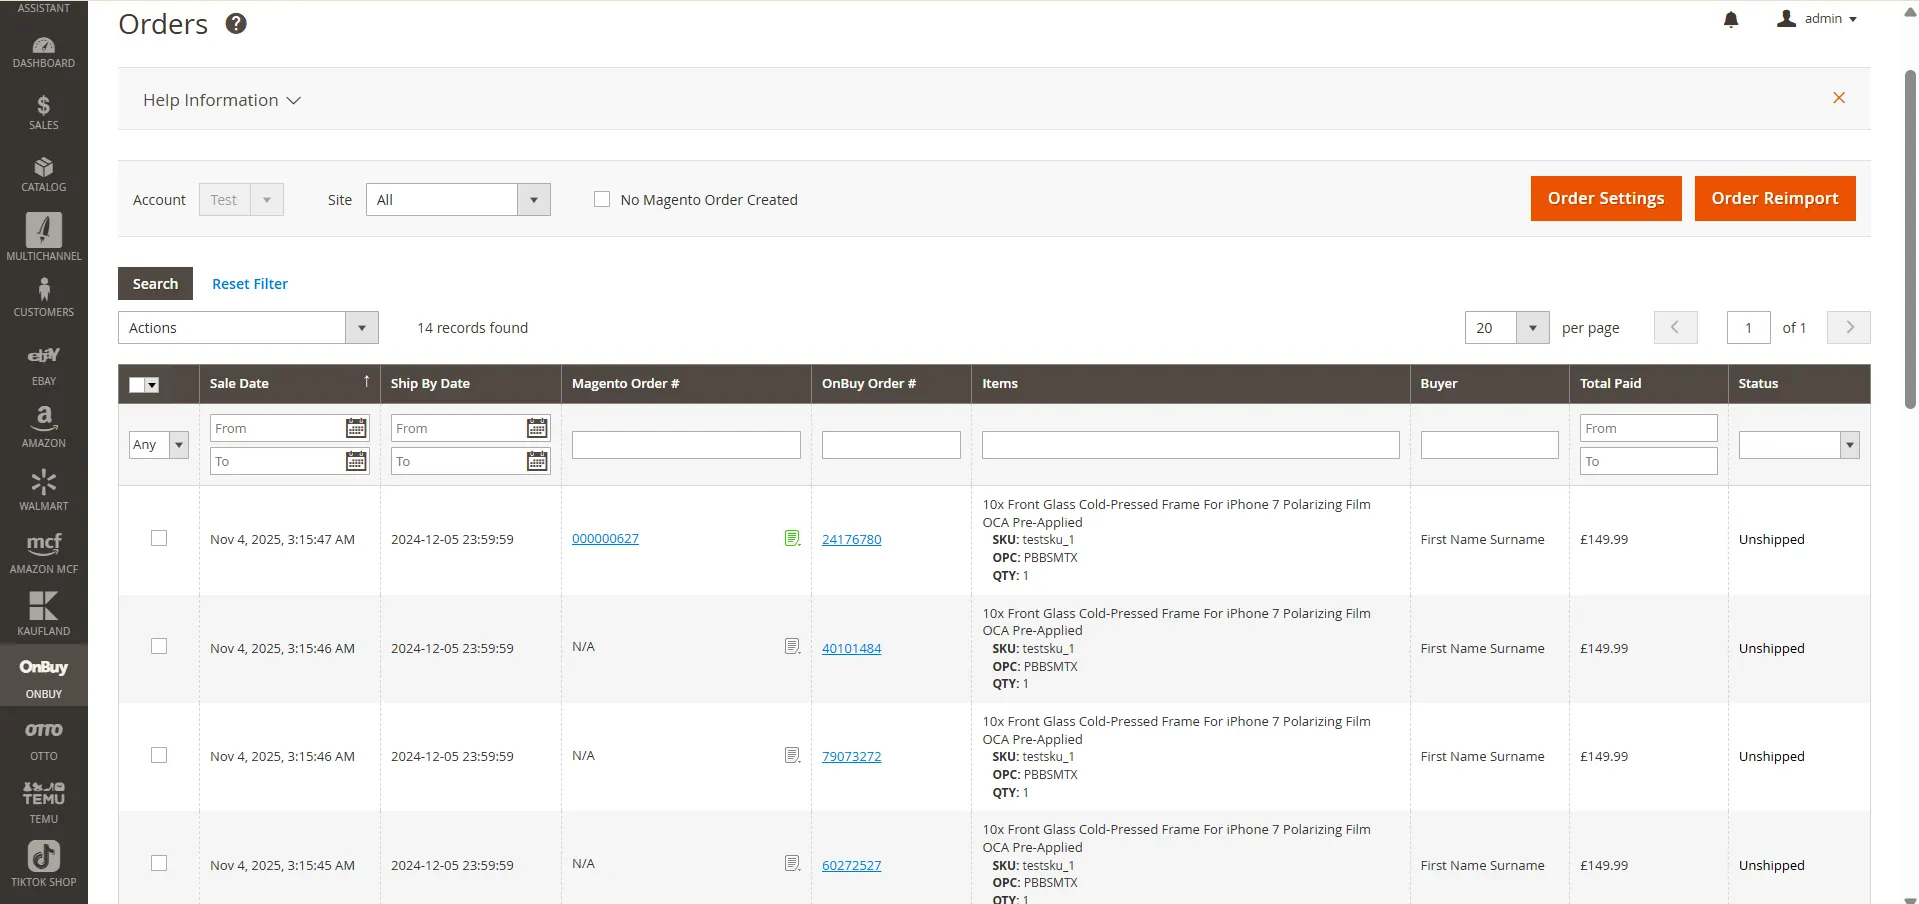This screenshot has height=904, width=1919.
Task: Click the Reset Filter link
Action: (x=250, y=284)
